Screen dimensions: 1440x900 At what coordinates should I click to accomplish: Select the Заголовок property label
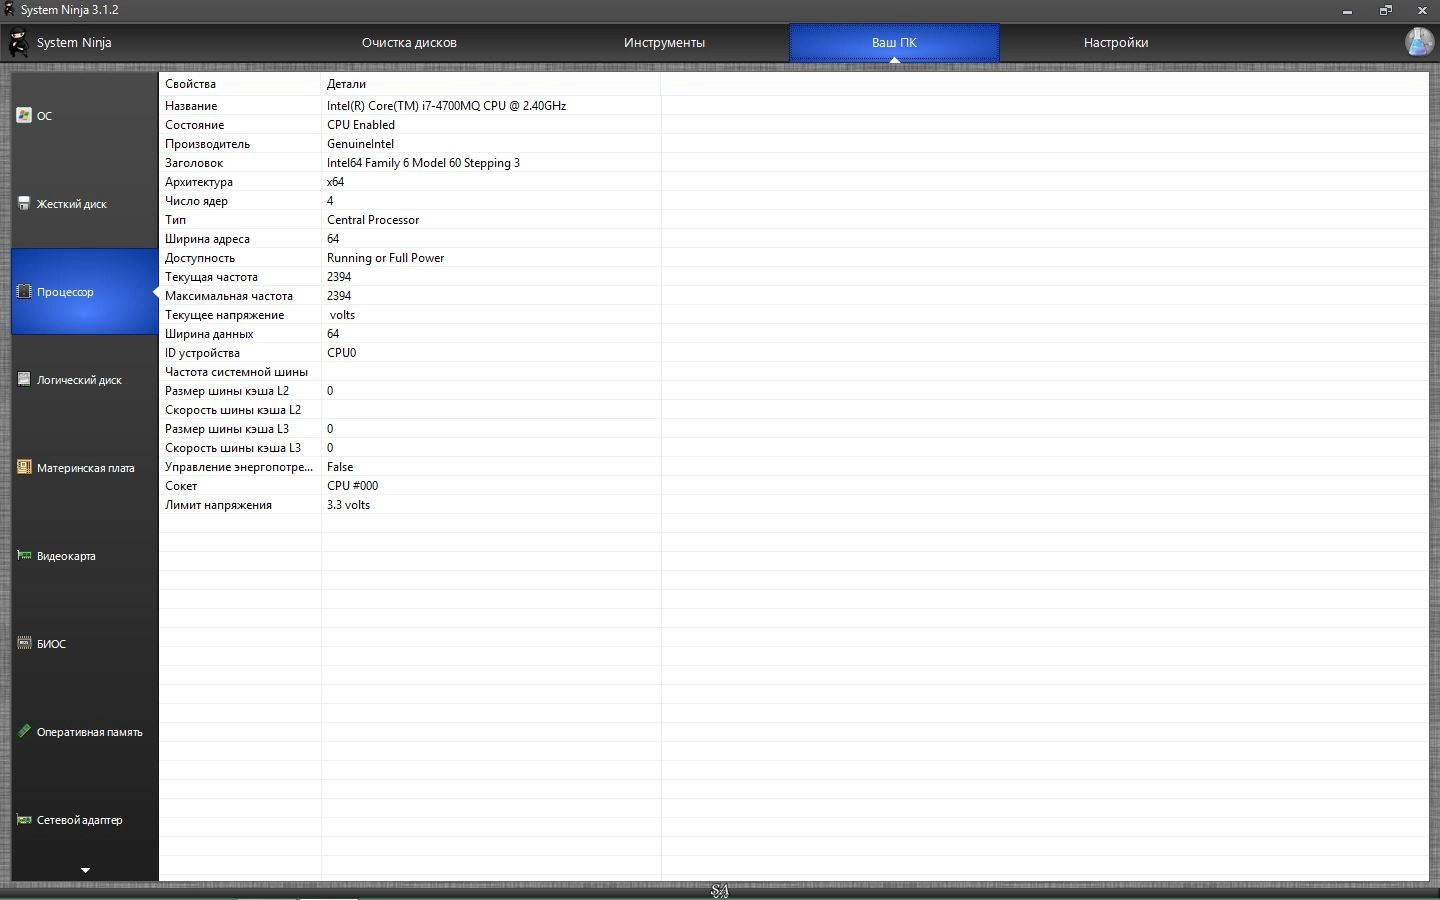coord(194,163)
